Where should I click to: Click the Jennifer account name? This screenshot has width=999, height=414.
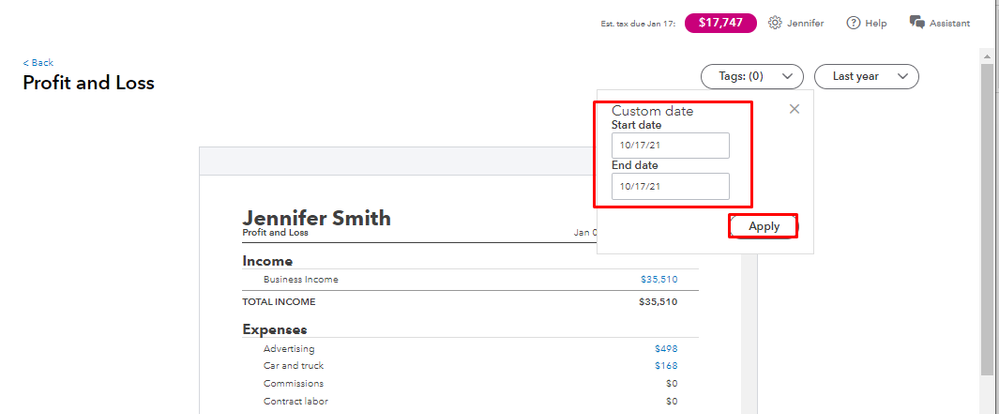(x=805, y=23)
